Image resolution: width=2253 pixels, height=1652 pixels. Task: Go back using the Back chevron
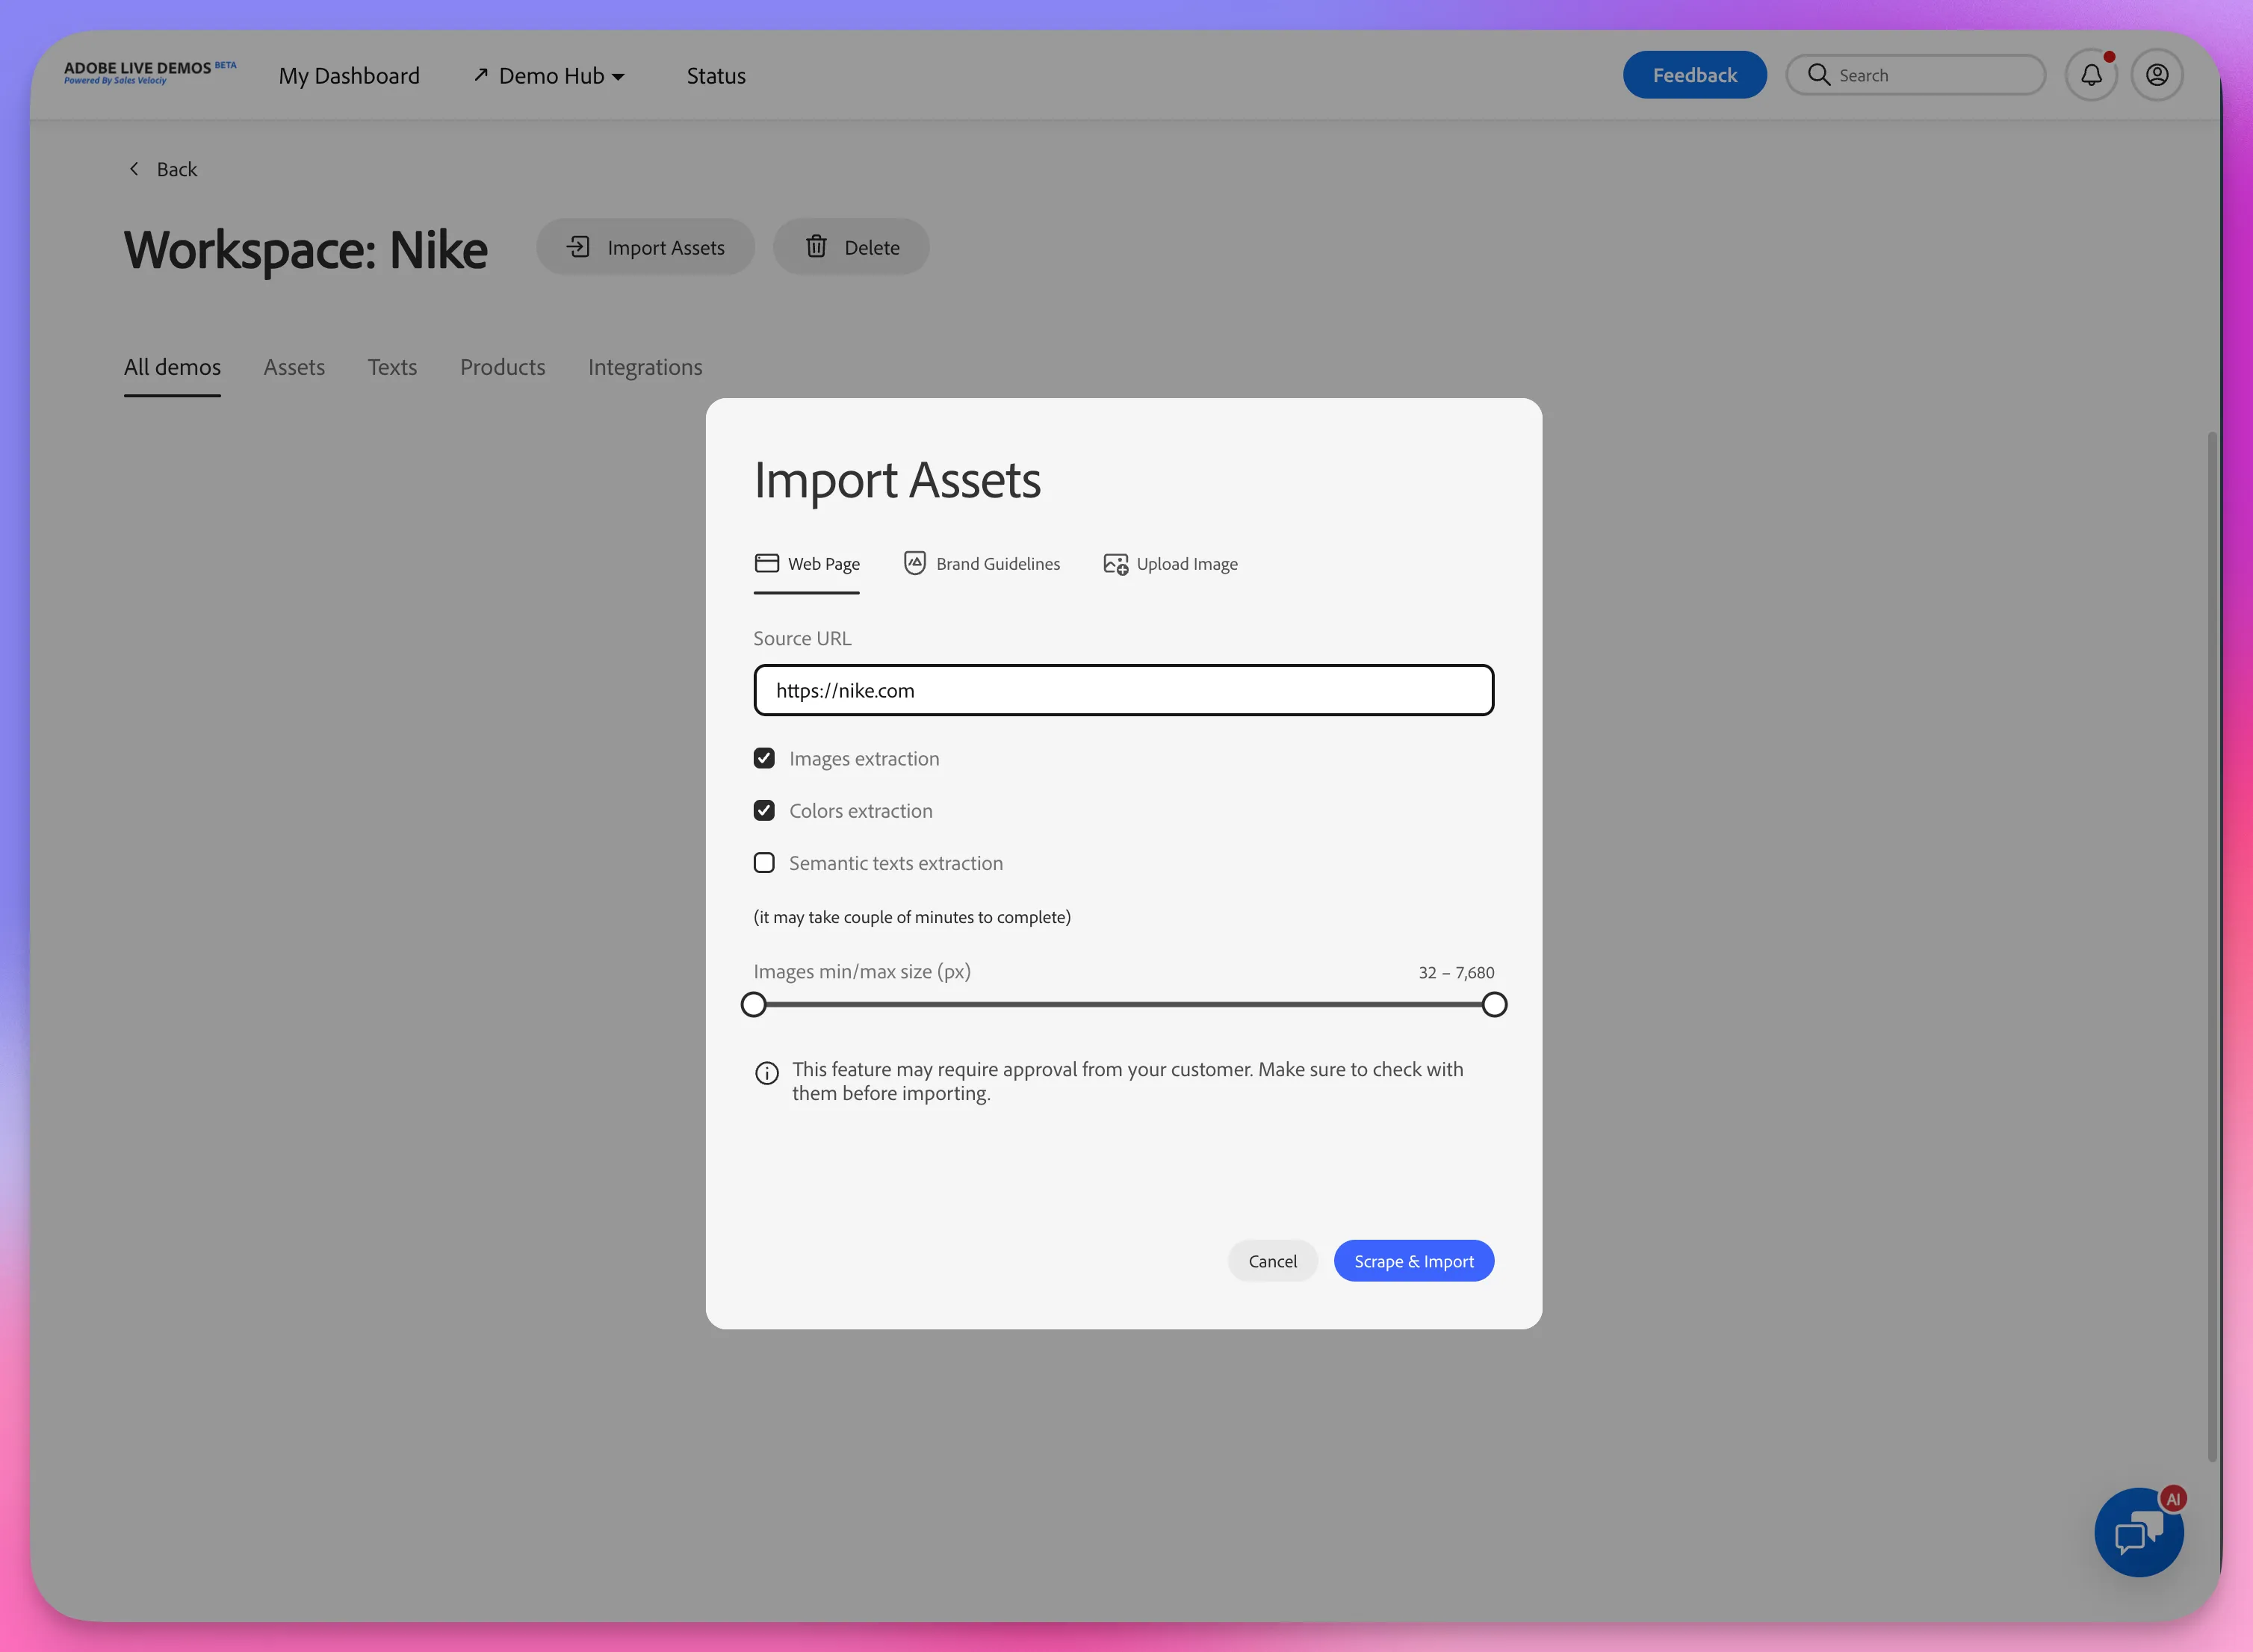pos(134,169)
